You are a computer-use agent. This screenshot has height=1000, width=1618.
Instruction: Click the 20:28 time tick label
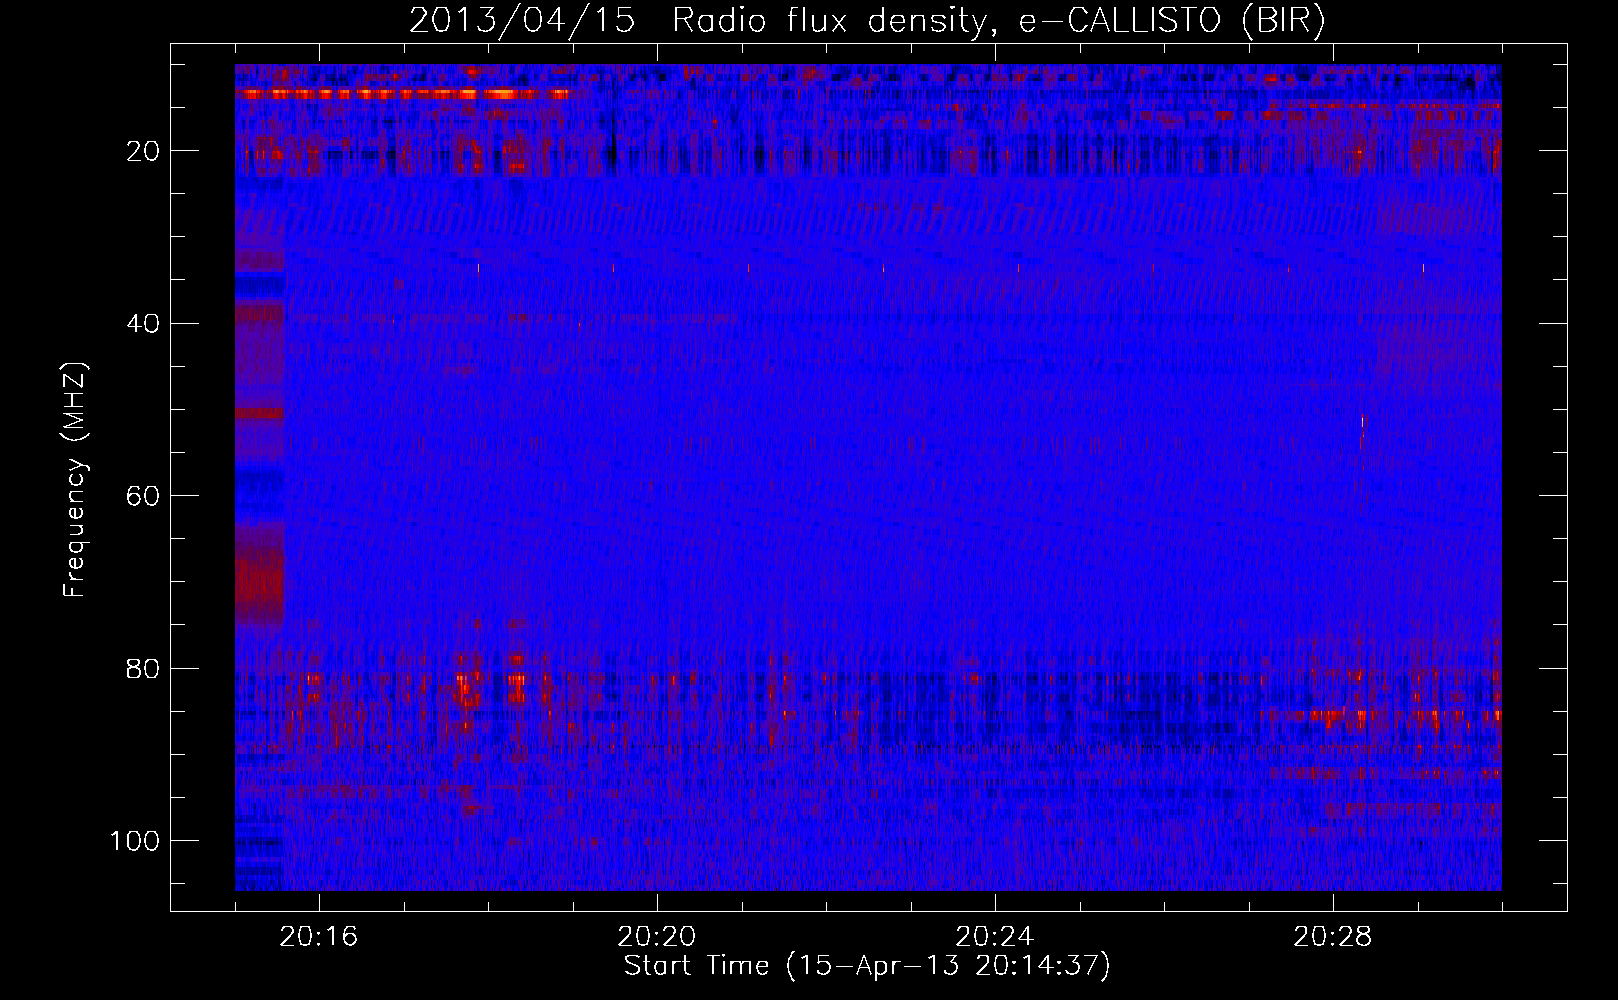click(1332, 937)
